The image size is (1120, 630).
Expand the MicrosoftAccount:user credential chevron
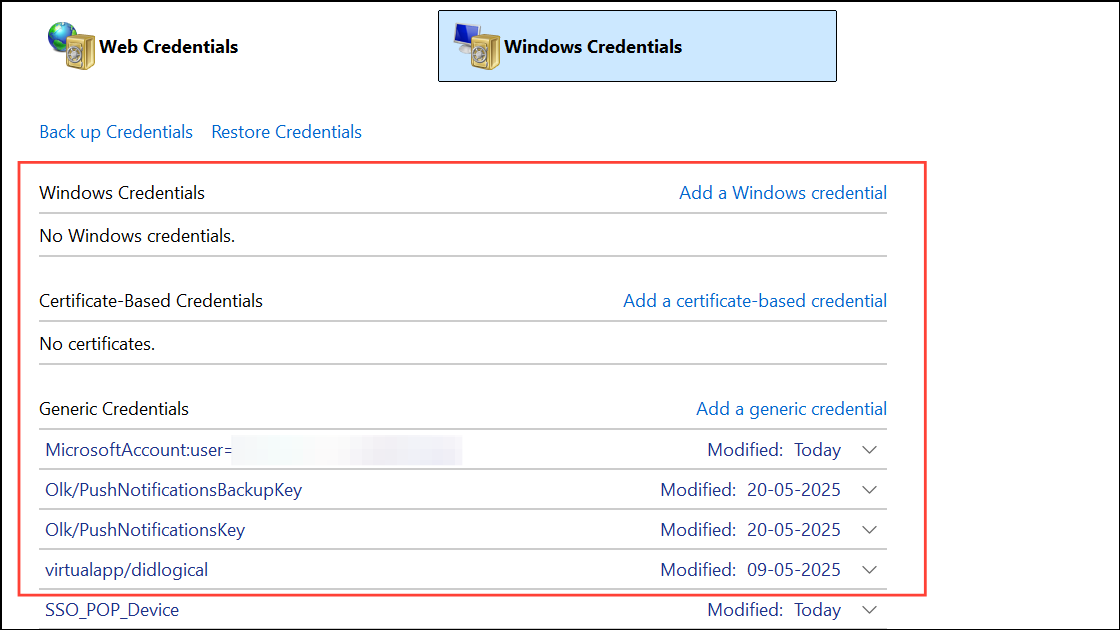point(869,450)
